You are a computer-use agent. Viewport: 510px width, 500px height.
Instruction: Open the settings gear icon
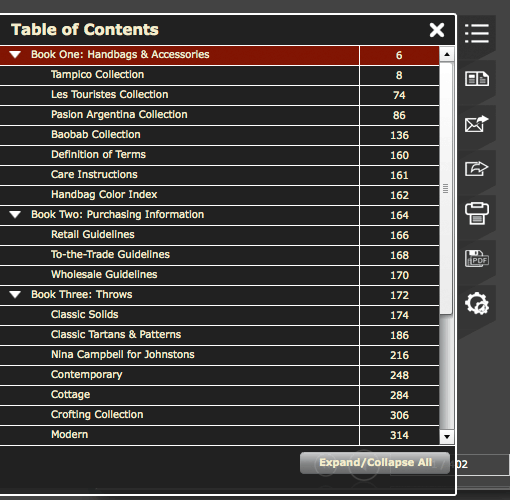[477, 303]
